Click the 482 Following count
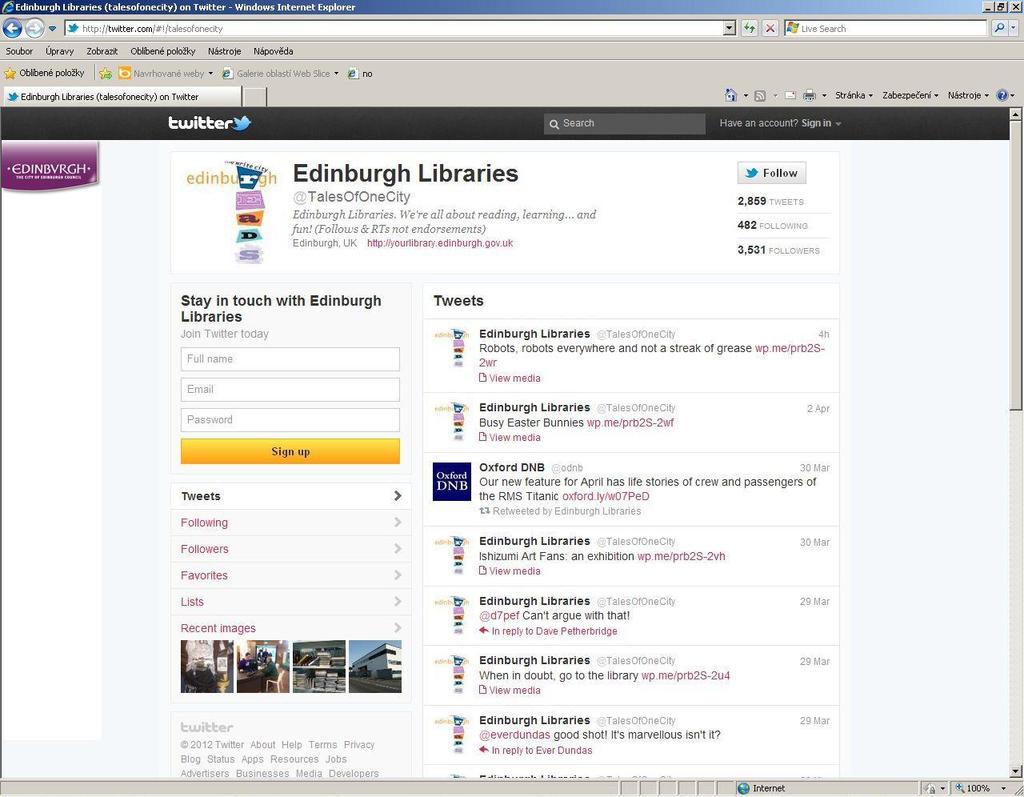The image size is (1024, 797). (773, 225)
